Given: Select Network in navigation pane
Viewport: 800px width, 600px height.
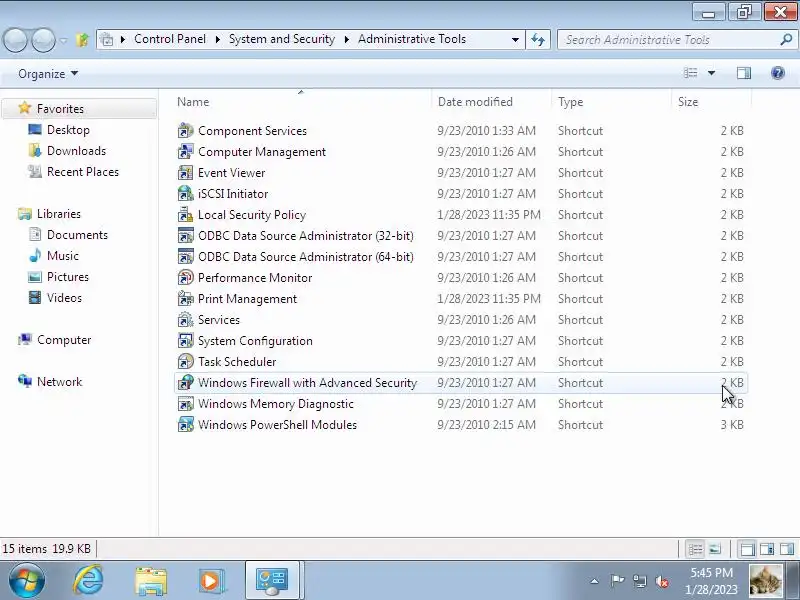Looking at the screenshot, I should coord(59,382).
